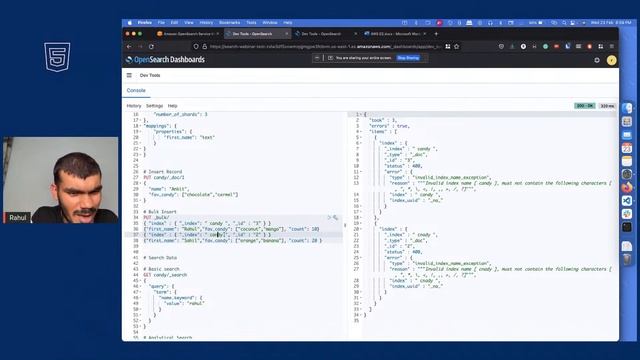Open the Bookmarks menu in the macOS menu bar
Image resolution: width=640 pixels, height=360 pixels.
tap(229, 23)
